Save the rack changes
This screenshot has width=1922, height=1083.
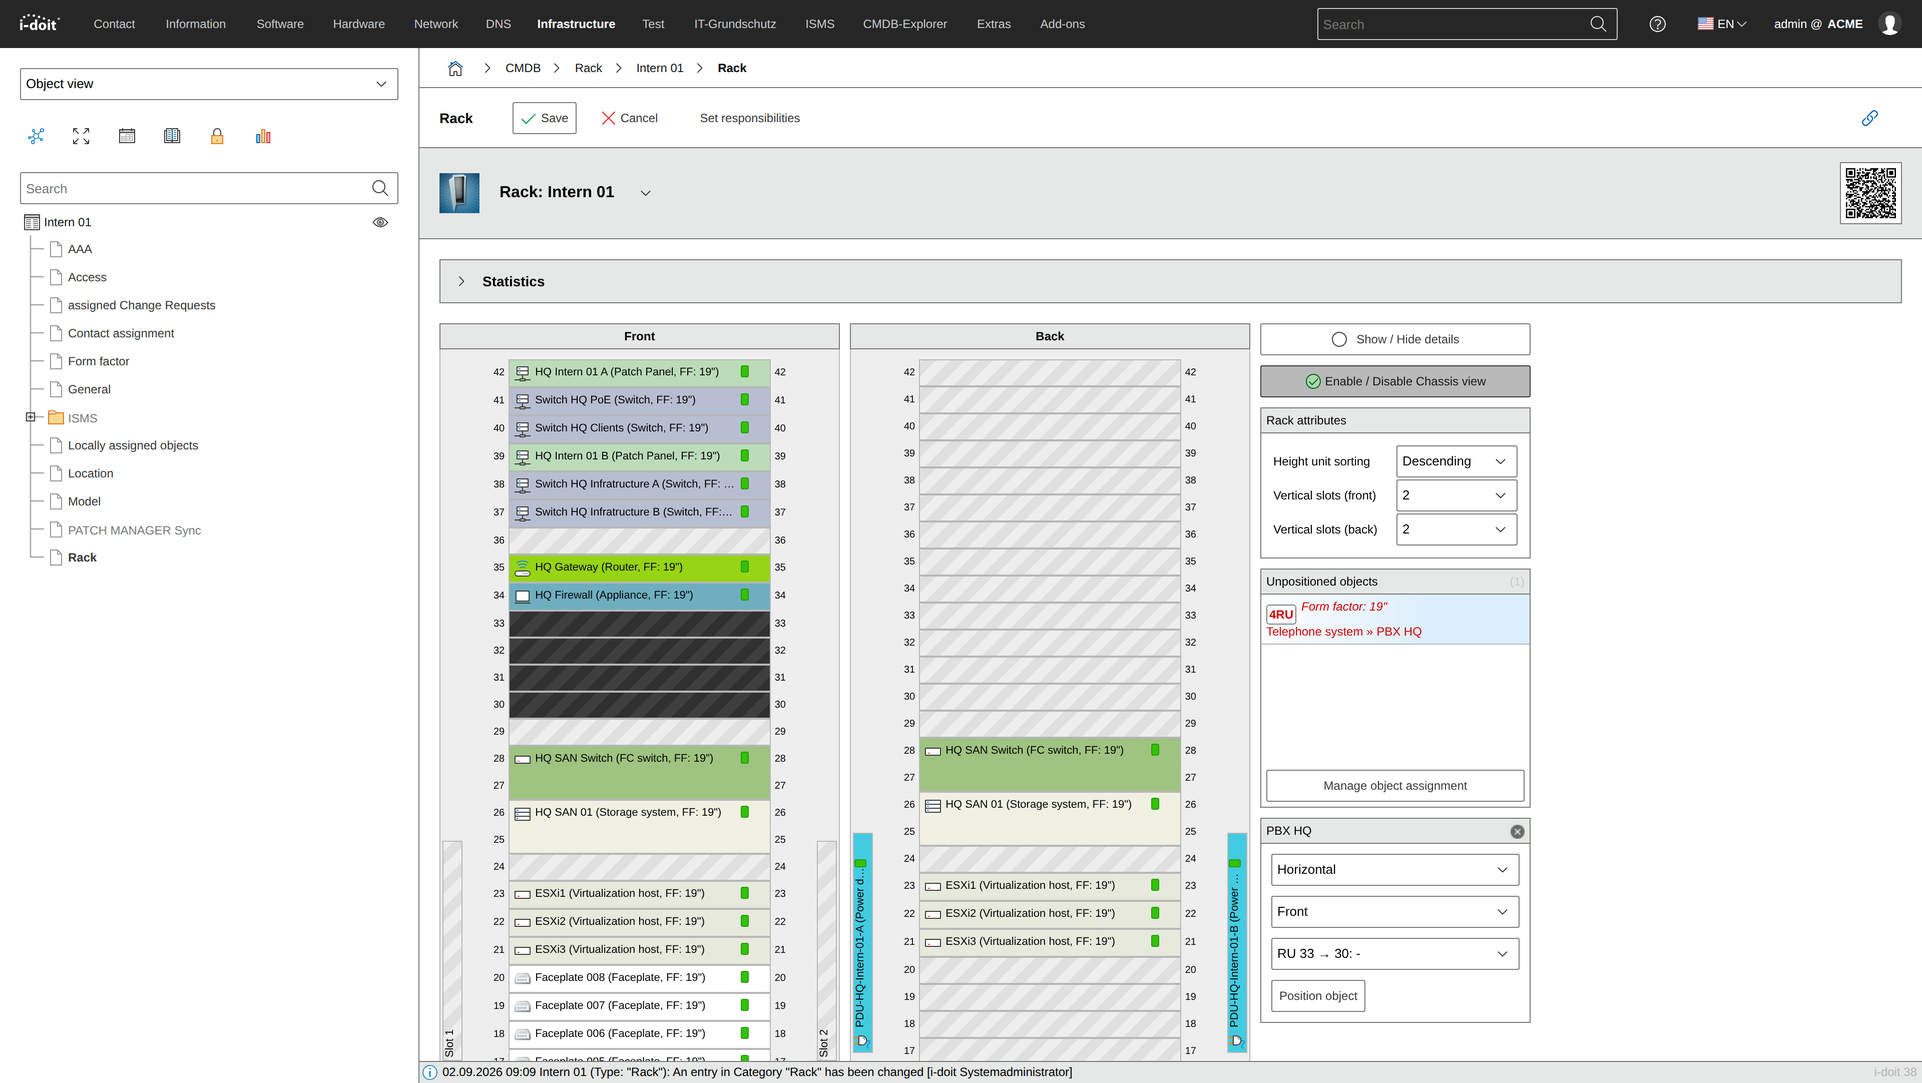point(544,118)
